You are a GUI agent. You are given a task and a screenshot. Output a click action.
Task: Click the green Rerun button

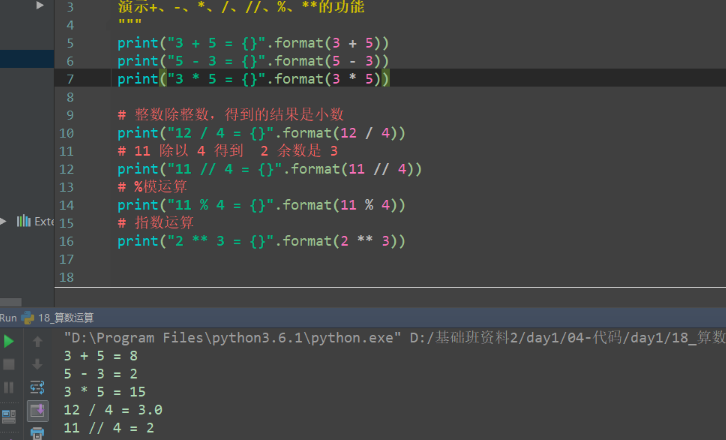(9, 341)
